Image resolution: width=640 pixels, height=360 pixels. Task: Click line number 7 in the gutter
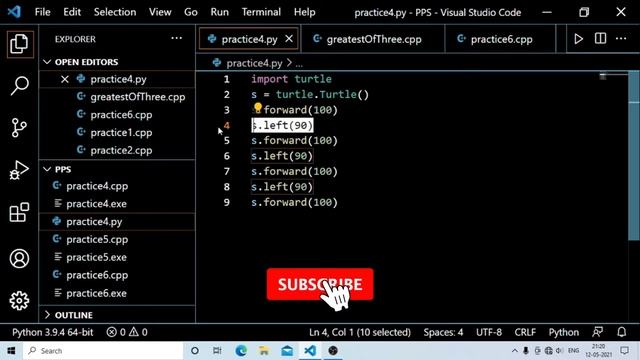coord(227,171)
